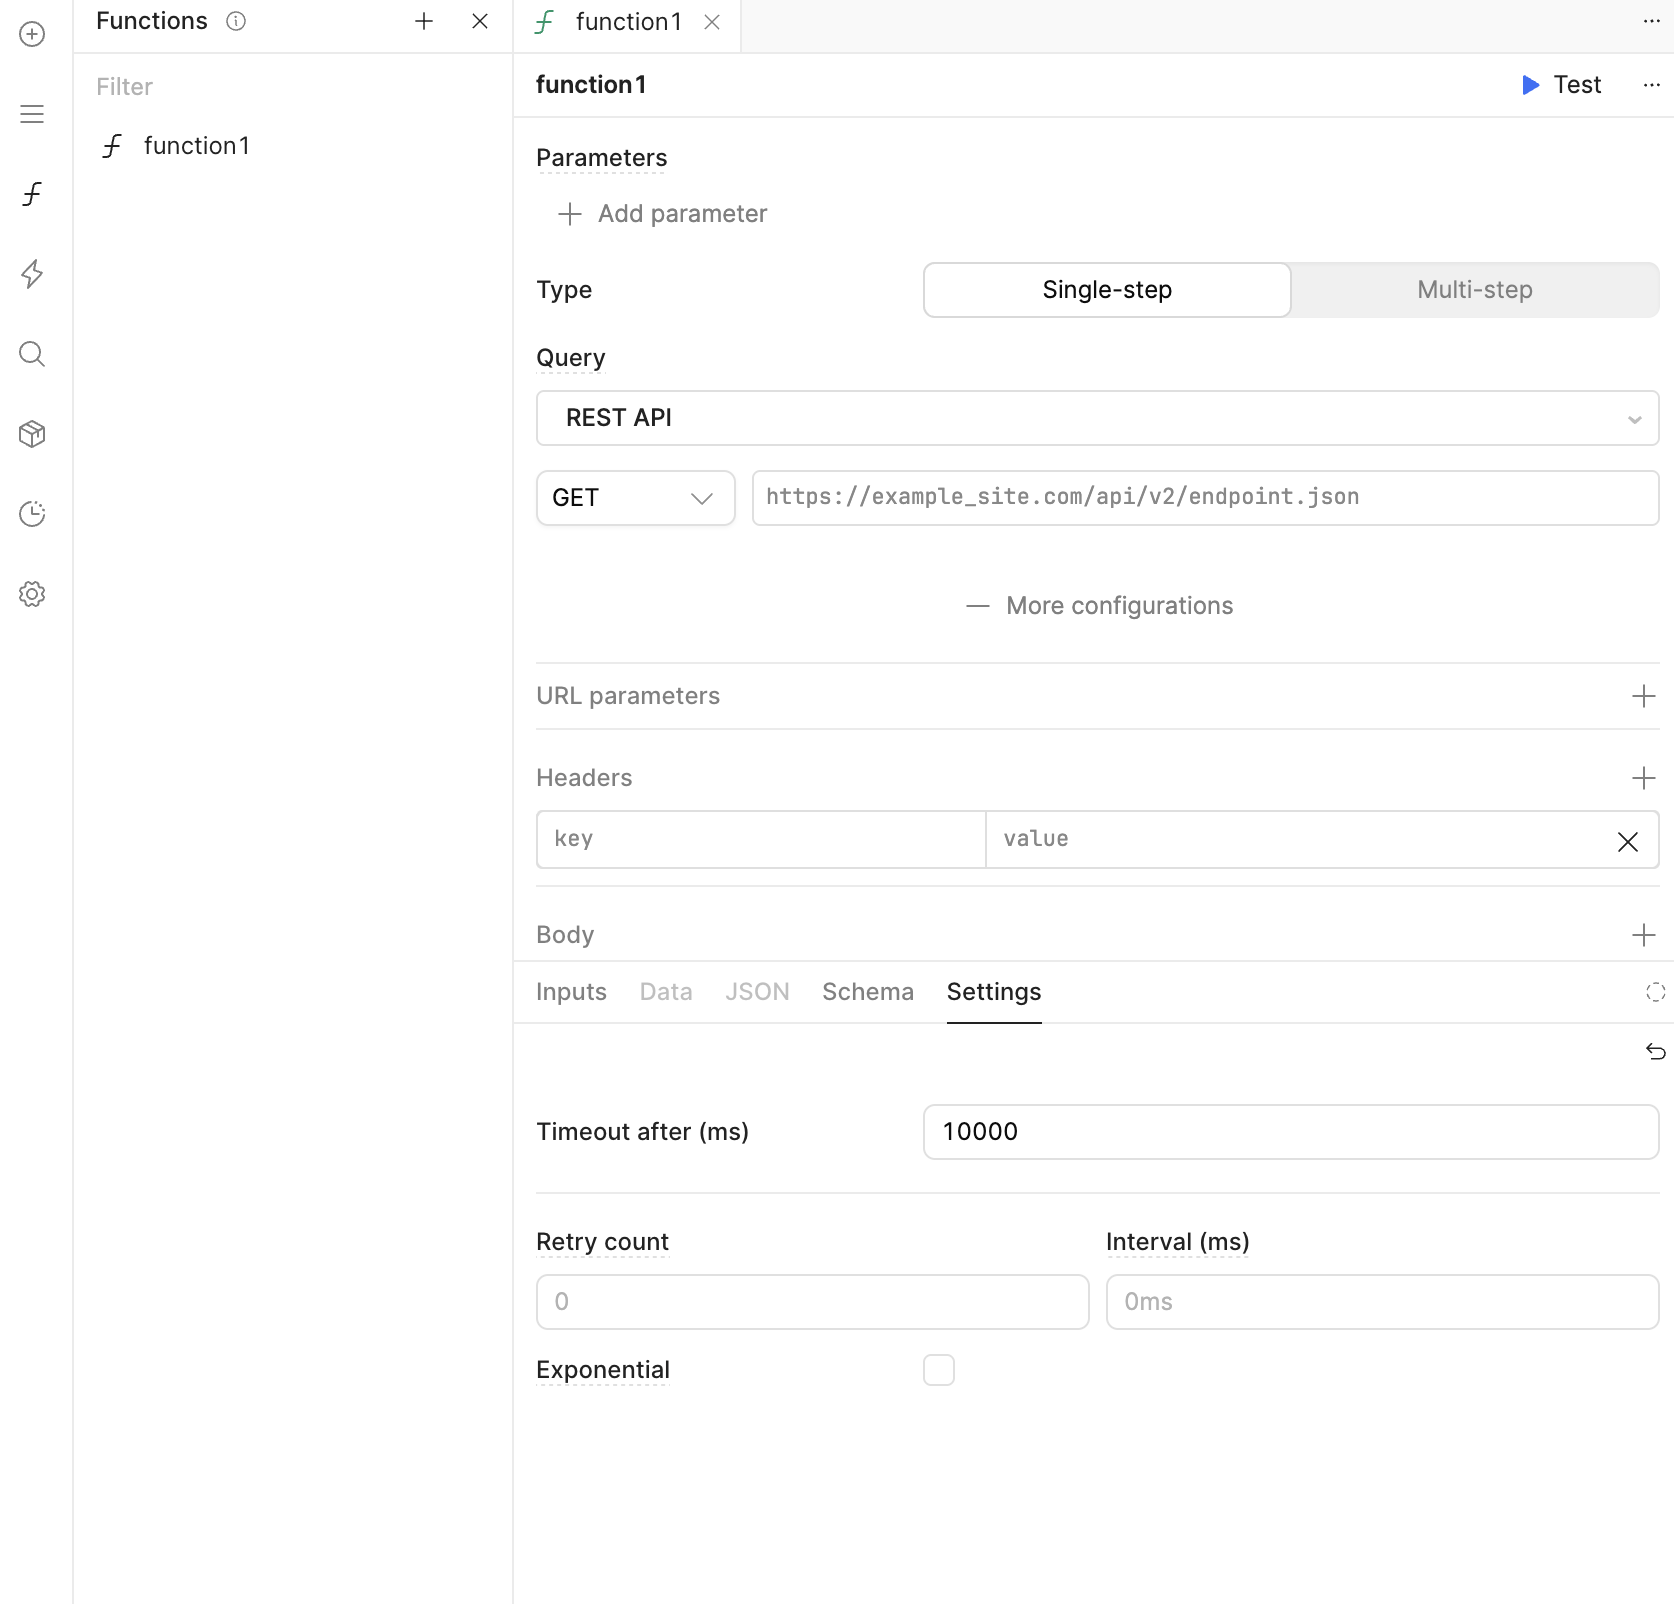1674x1604 pixels.
Task: Open the GET method dropdown
Action: (x=635, y=498)
